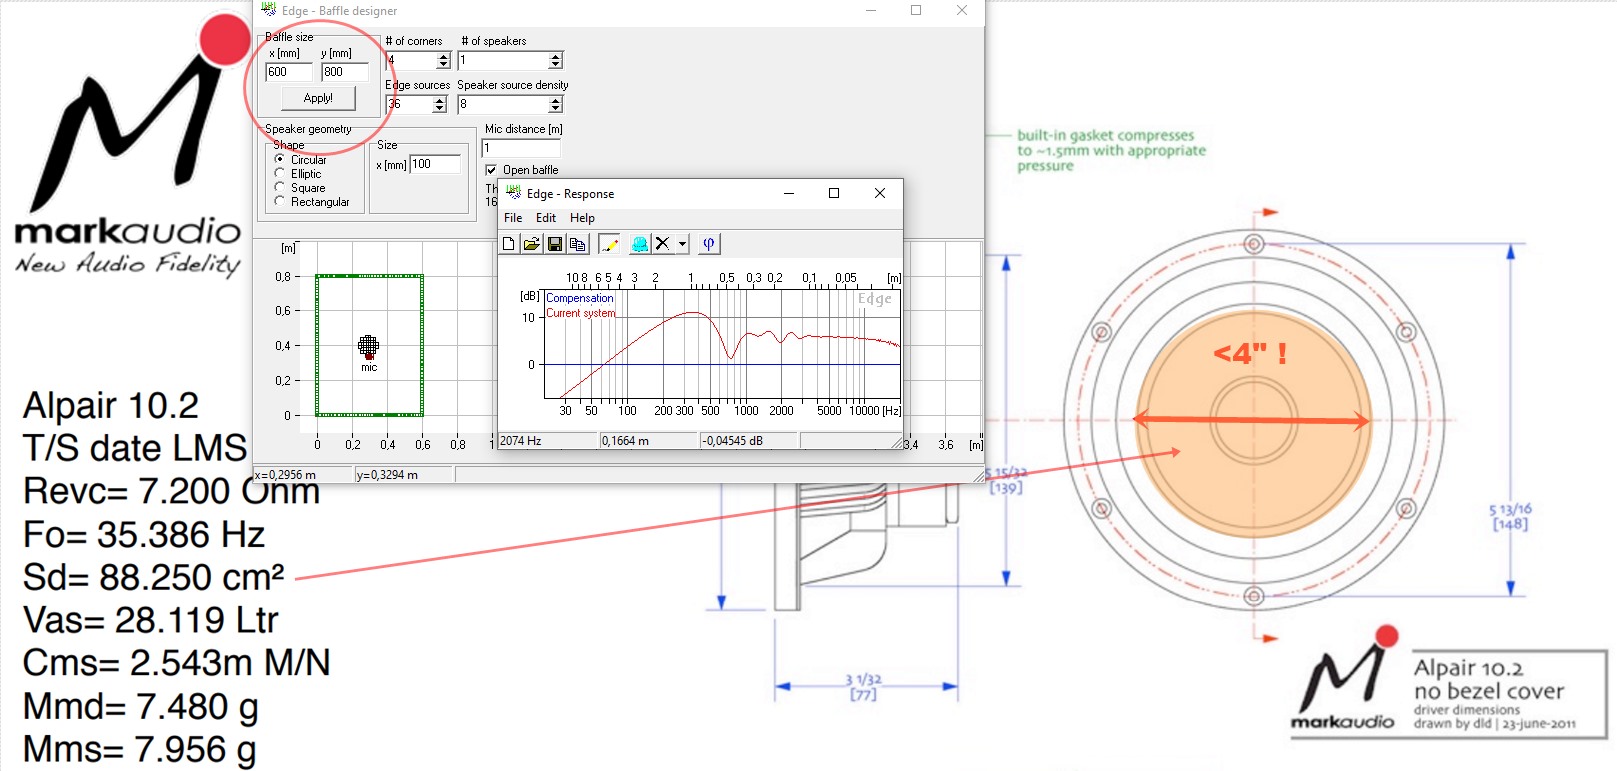Select the Elliptic shape radio button
Screen dimensions: 1617x771
coord(280,173)
